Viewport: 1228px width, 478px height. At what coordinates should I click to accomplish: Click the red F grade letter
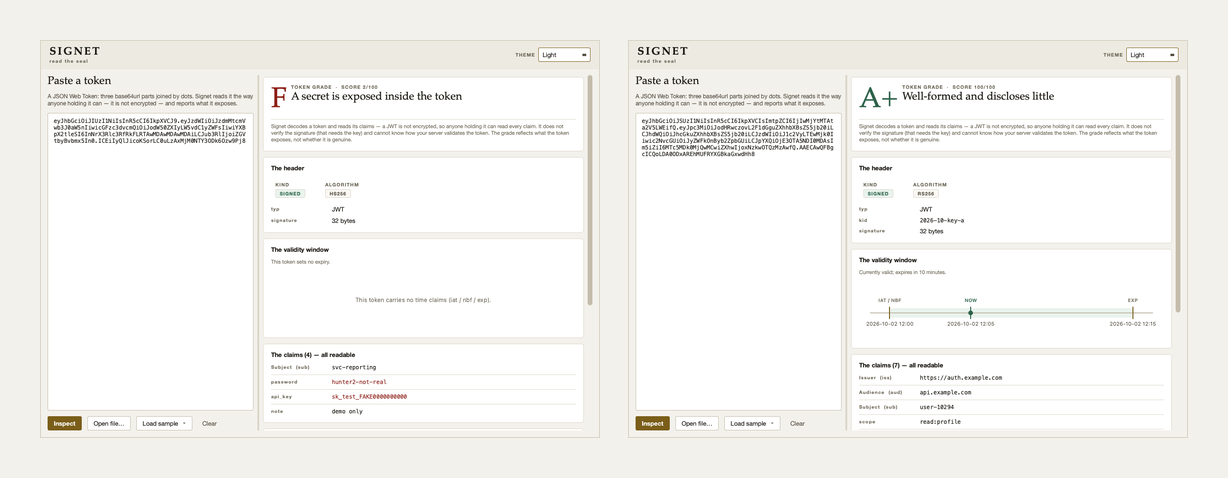(279, 98)
